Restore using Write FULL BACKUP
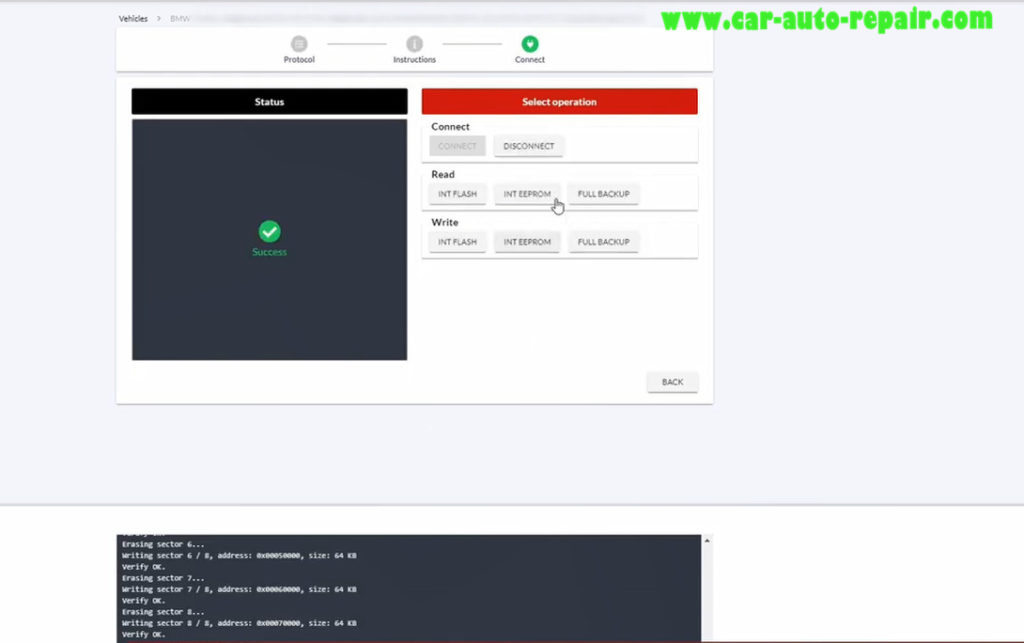 click(x=603, y=241)
